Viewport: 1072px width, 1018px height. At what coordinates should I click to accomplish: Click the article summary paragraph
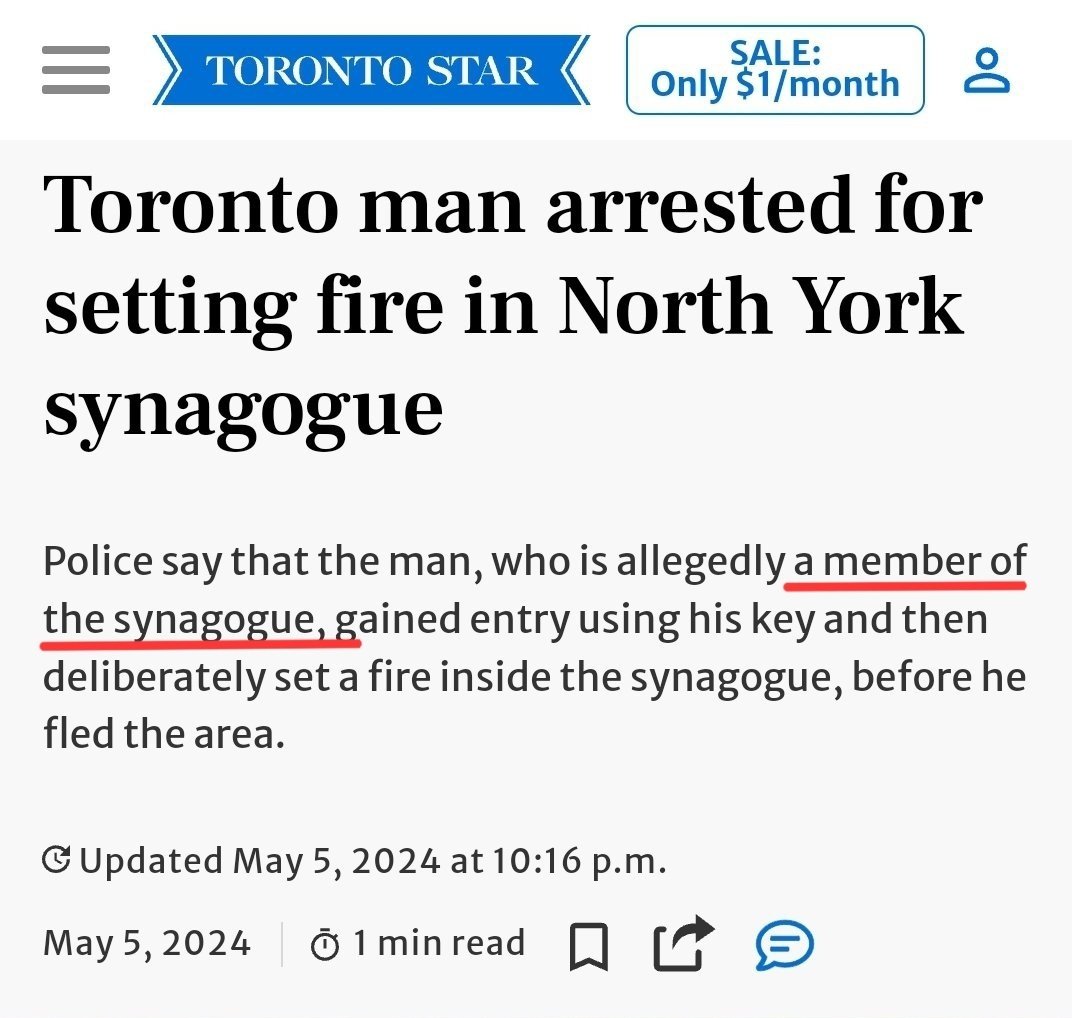[535, 647]
